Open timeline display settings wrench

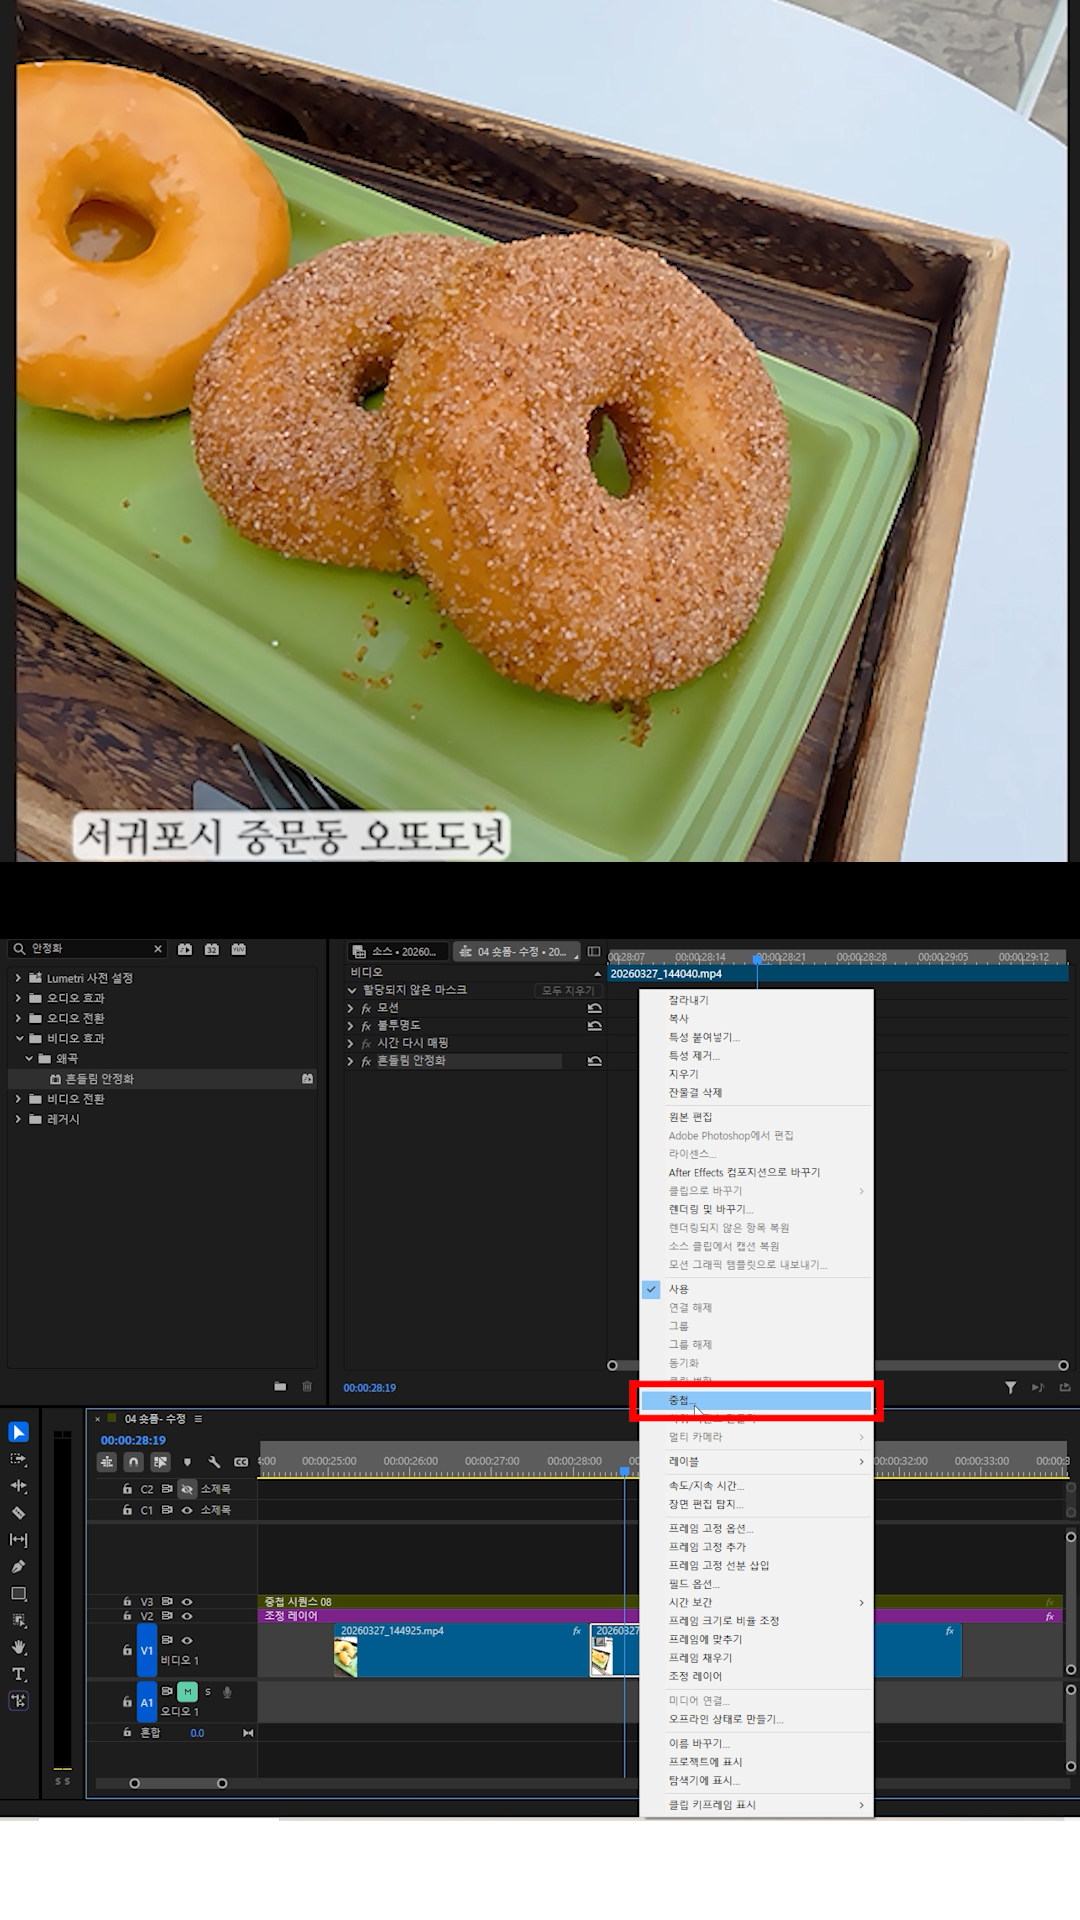214,1462
